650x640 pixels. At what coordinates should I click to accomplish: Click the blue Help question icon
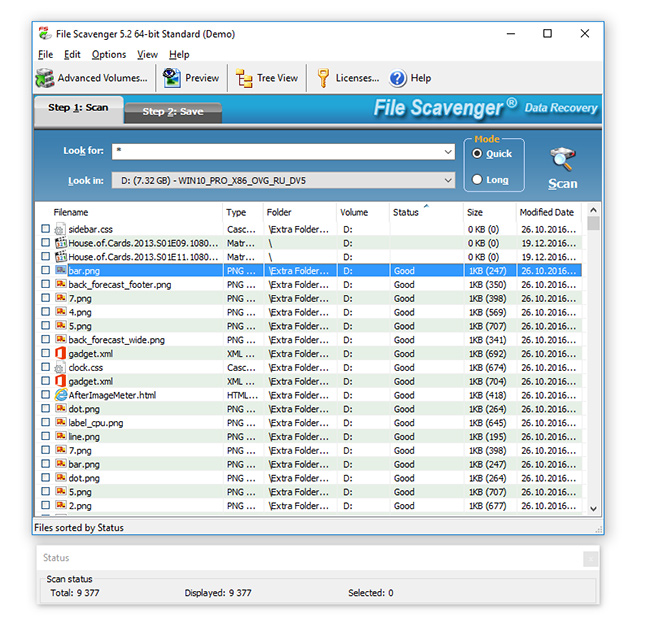click(398, 78)
